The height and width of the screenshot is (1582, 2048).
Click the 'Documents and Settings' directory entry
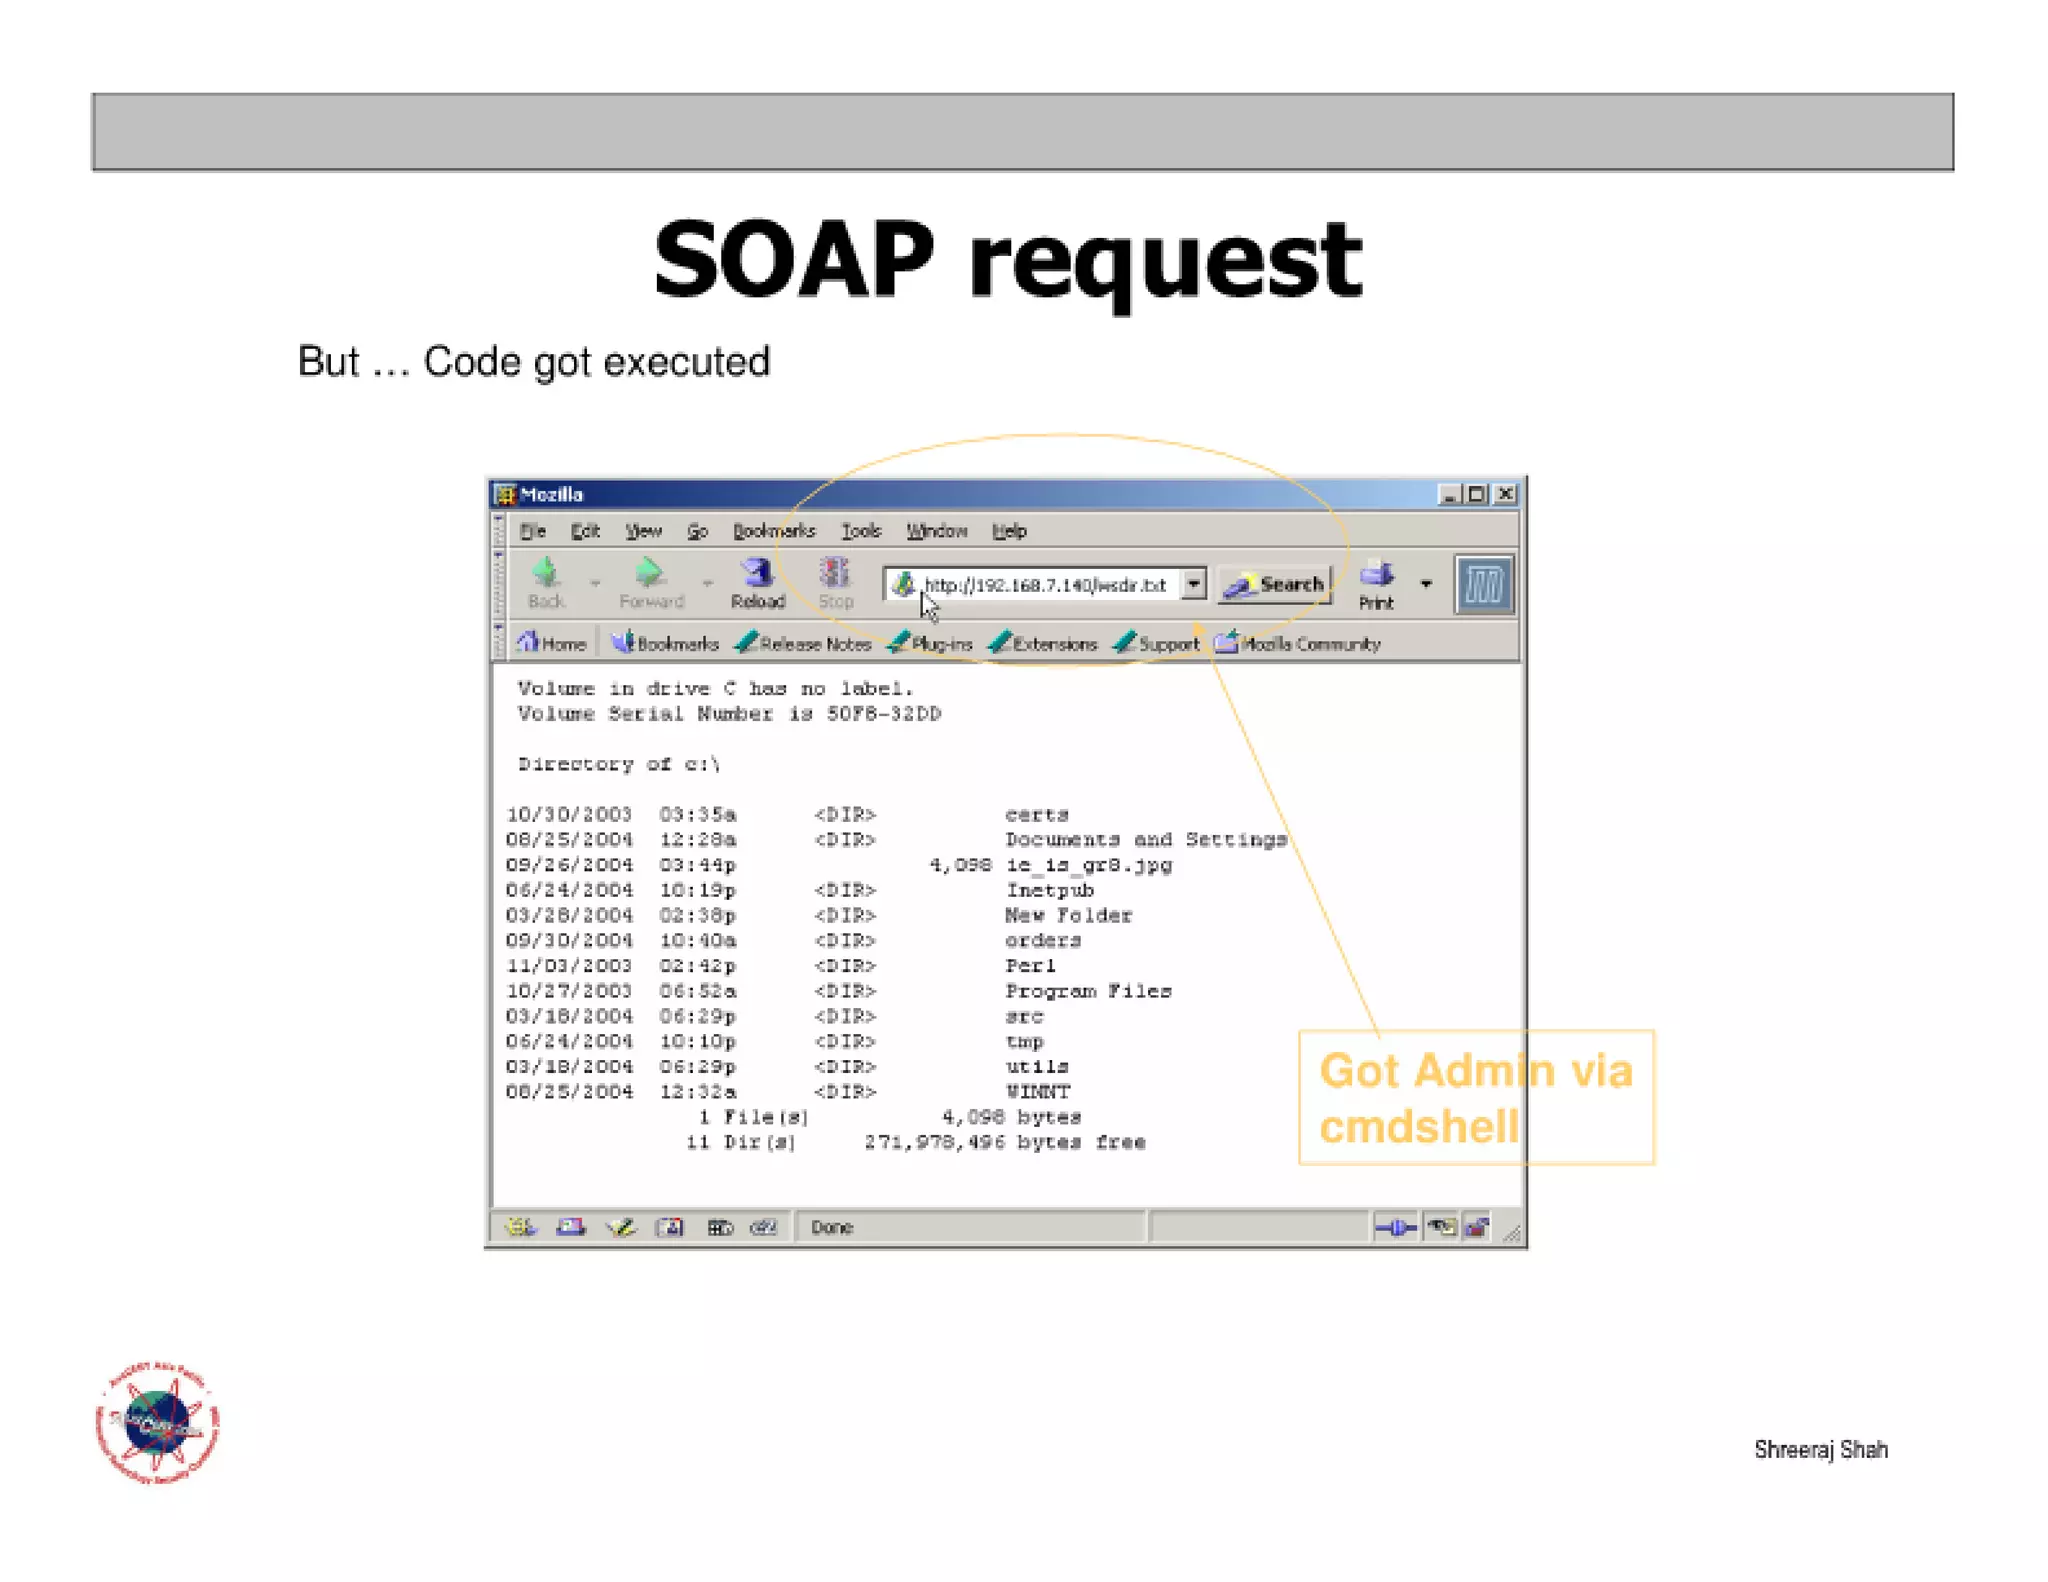tap(1146, 840)
